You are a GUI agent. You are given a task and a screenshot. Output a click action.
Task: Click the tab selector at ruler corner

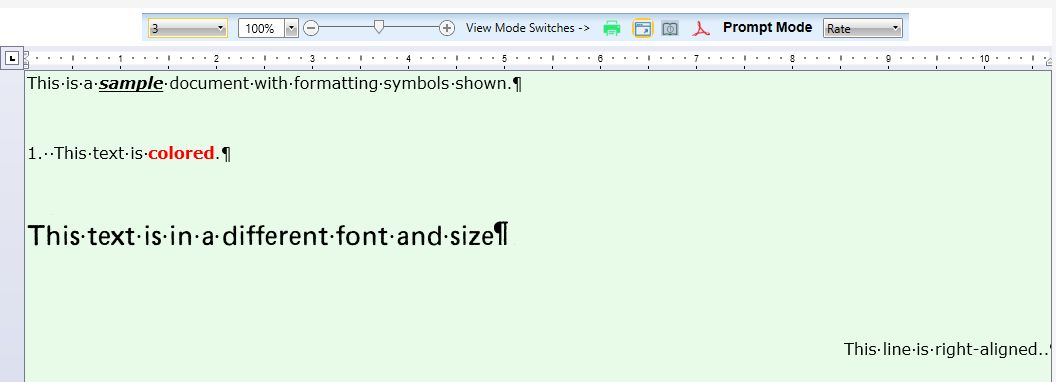click(x=12, y=59)
